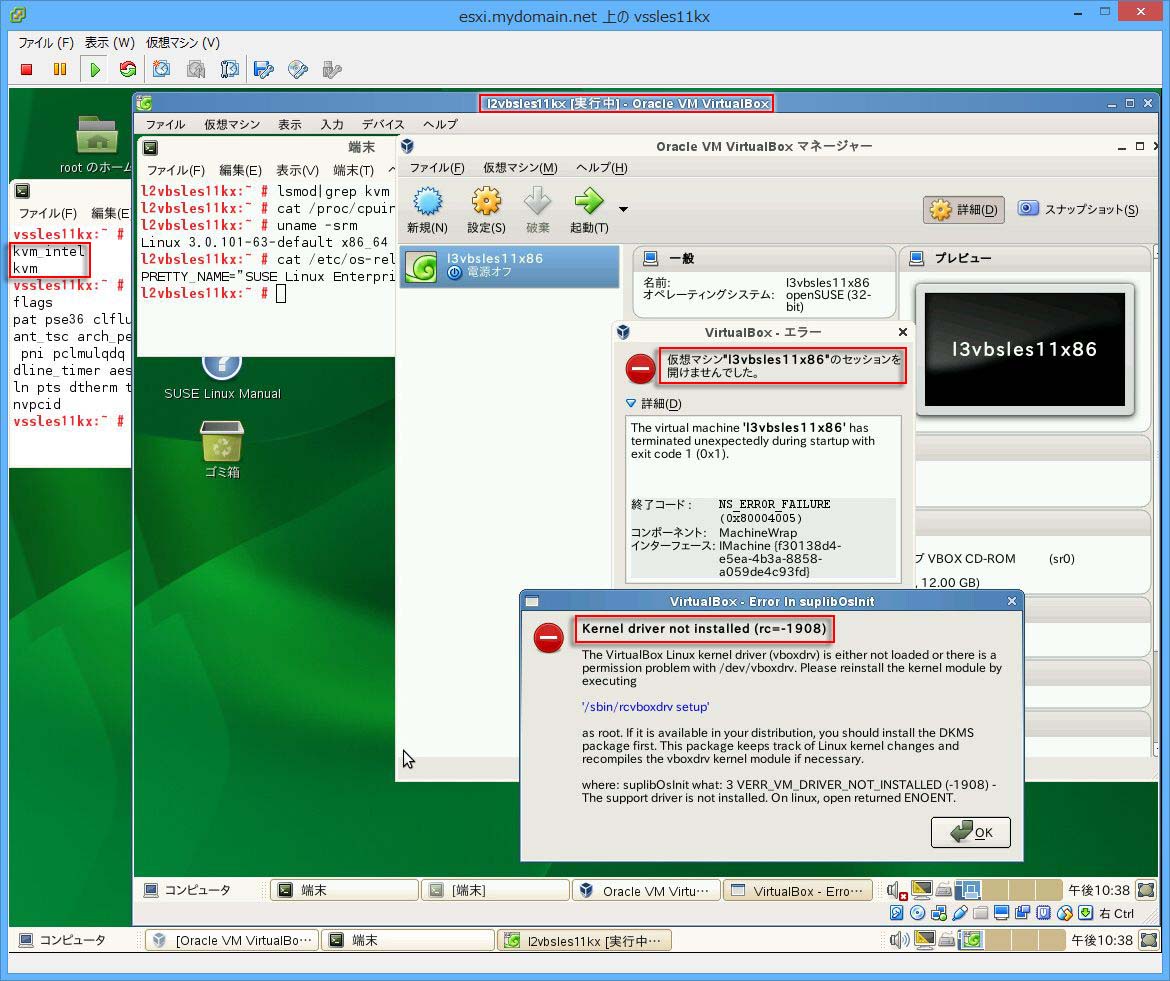Image resolution: width=1170 pixels, height=981 pixels.
Task: Switch to Oracle VM Virtu… taskbar item
Action: pos(646,891)
